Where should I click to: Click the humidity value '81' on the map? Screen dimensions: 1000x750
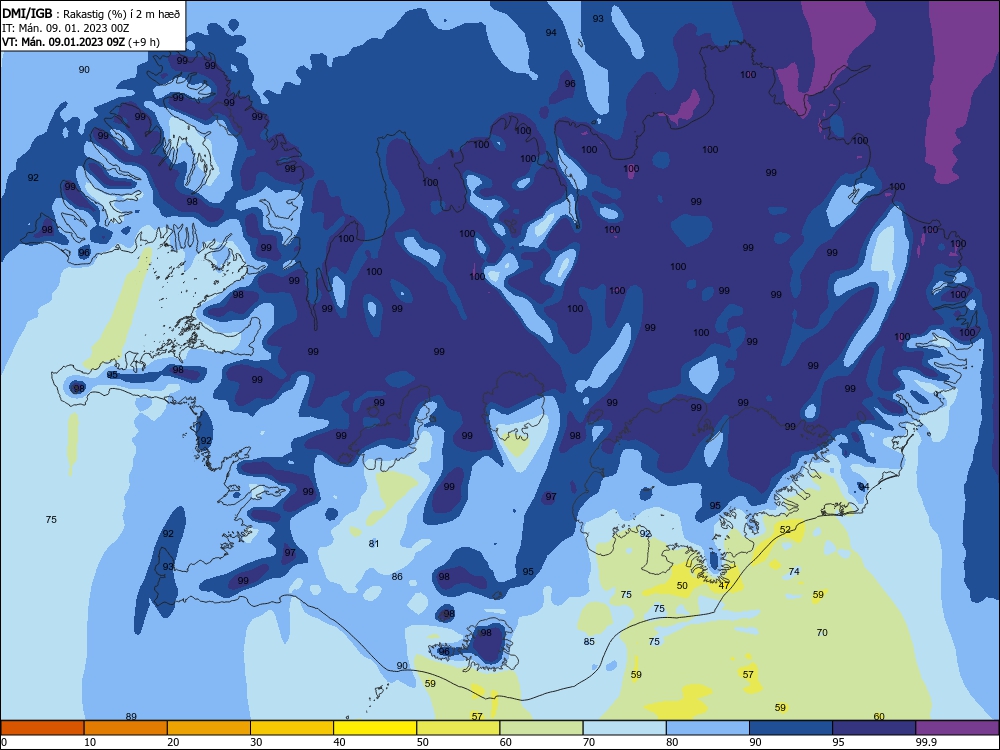tap(374, 543)
